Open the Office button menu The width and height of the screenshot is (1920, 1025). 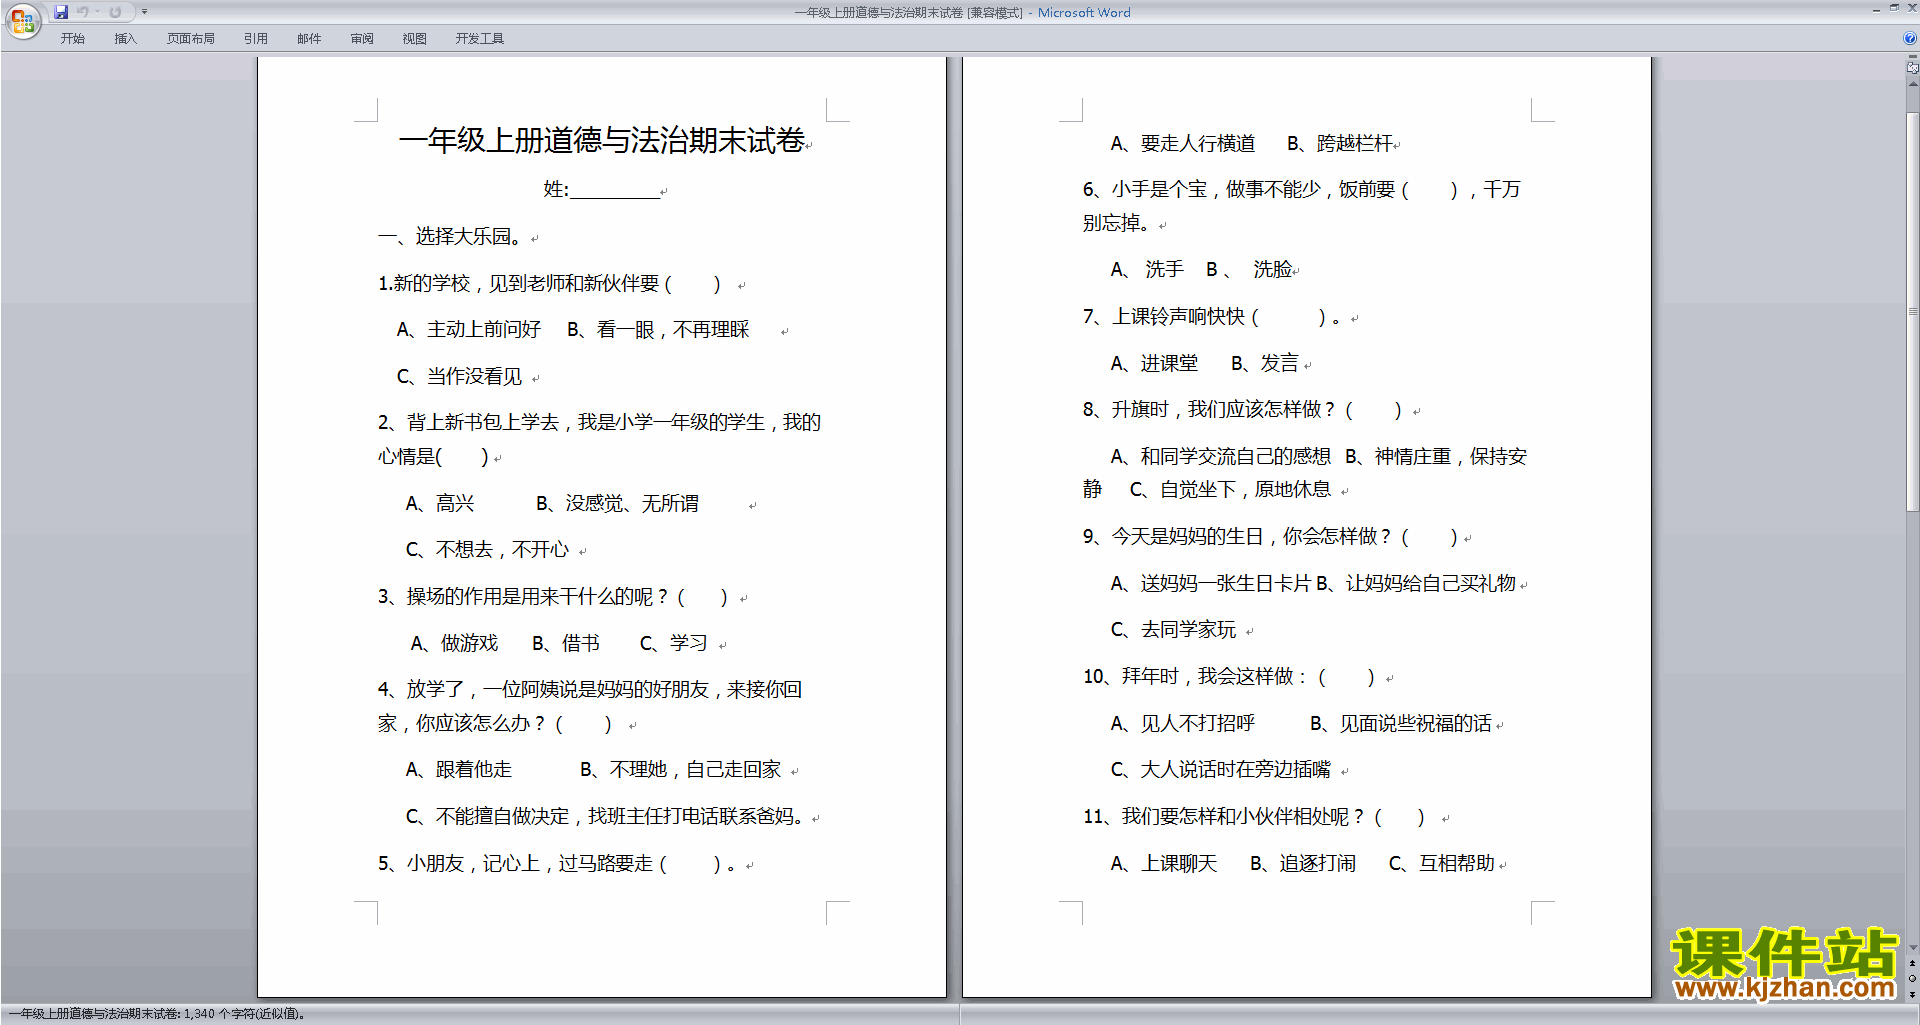coord(22,19)
